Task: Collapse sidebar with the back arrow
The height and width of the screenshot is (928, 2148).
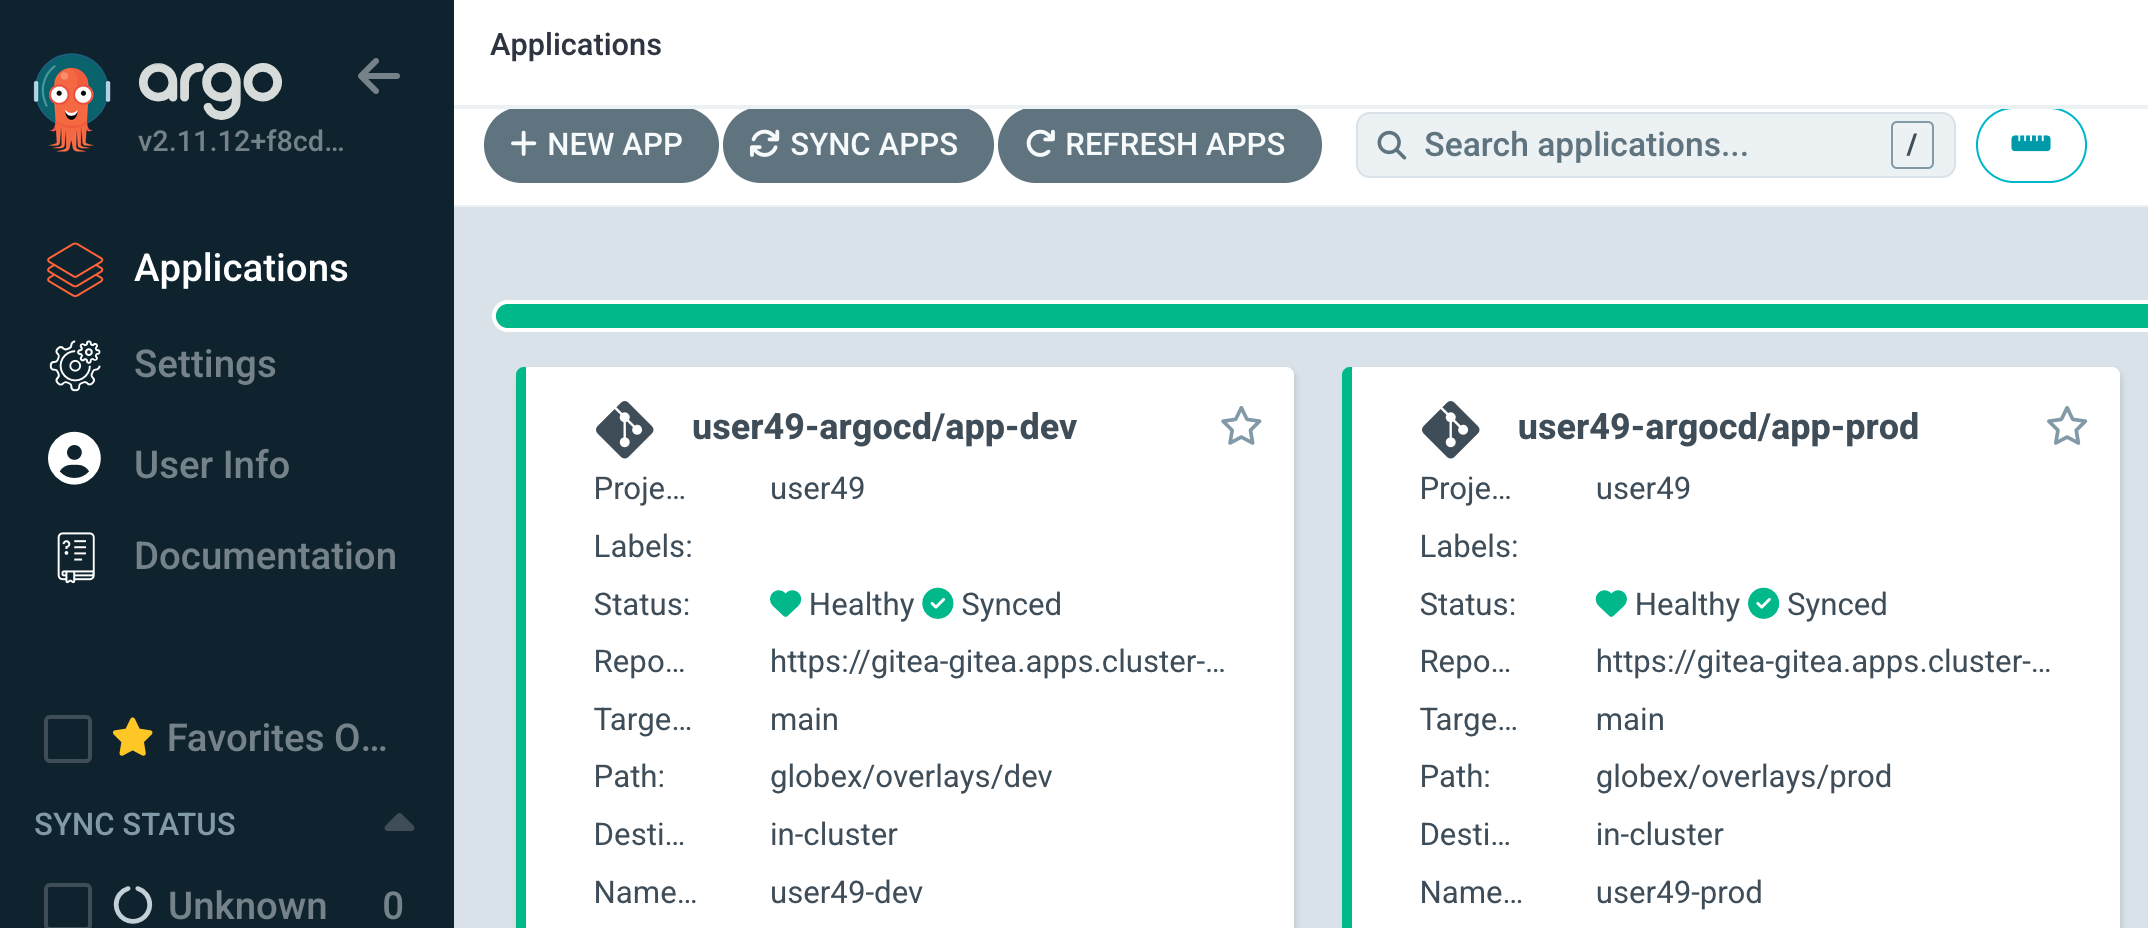Action: tap(379, 76)
